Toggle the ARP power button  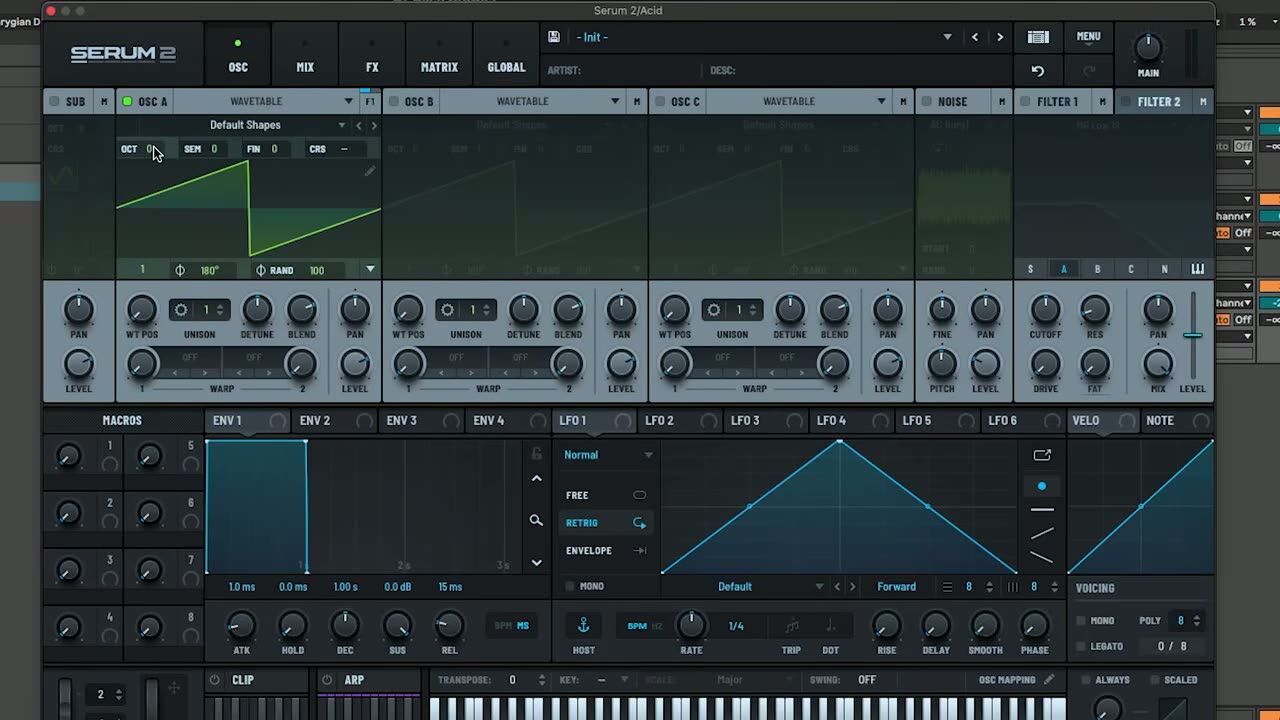pyautogui.click(x=327, y=680)
